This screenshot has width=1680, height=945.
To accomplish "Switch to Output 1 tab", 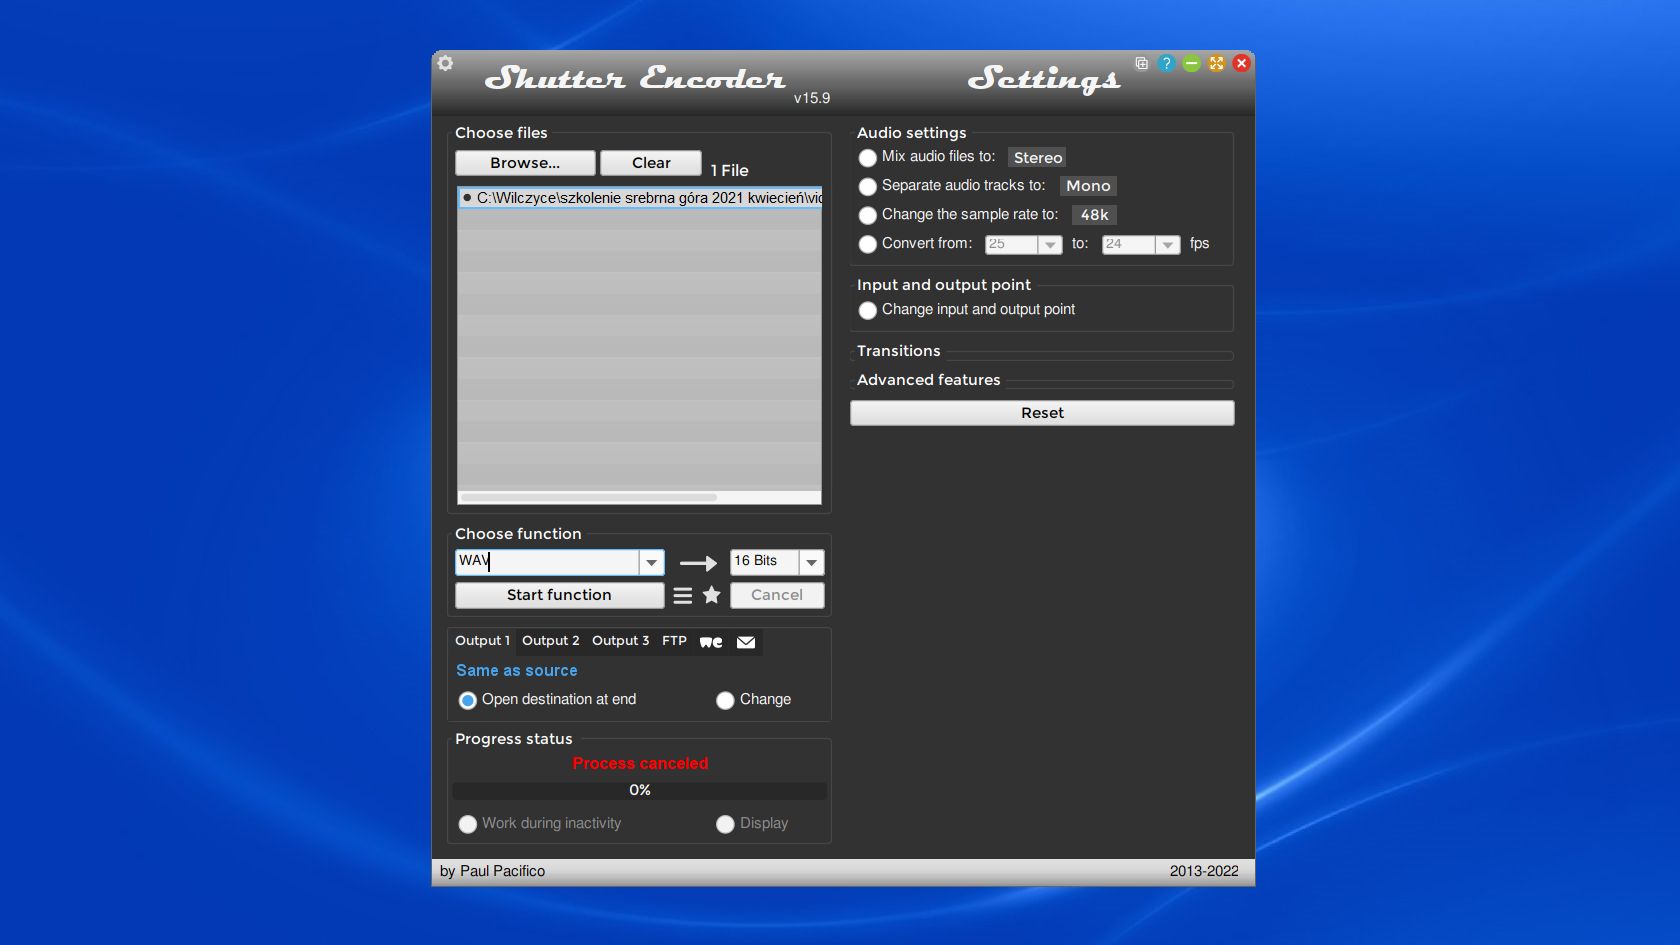I will (482, 641).
